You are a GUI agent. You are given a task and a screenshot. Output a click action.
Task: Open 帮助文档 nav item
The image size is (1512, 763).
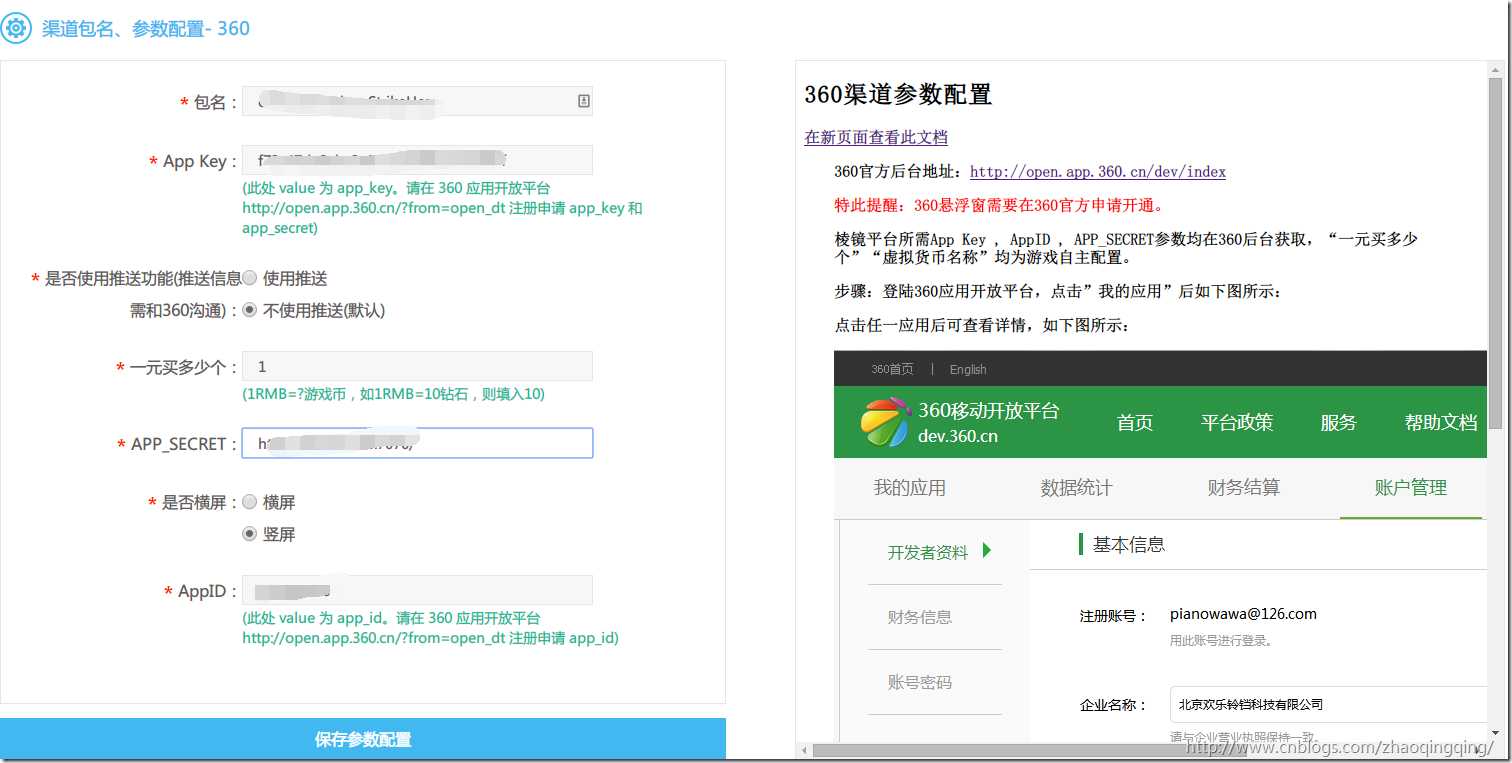1441,422
